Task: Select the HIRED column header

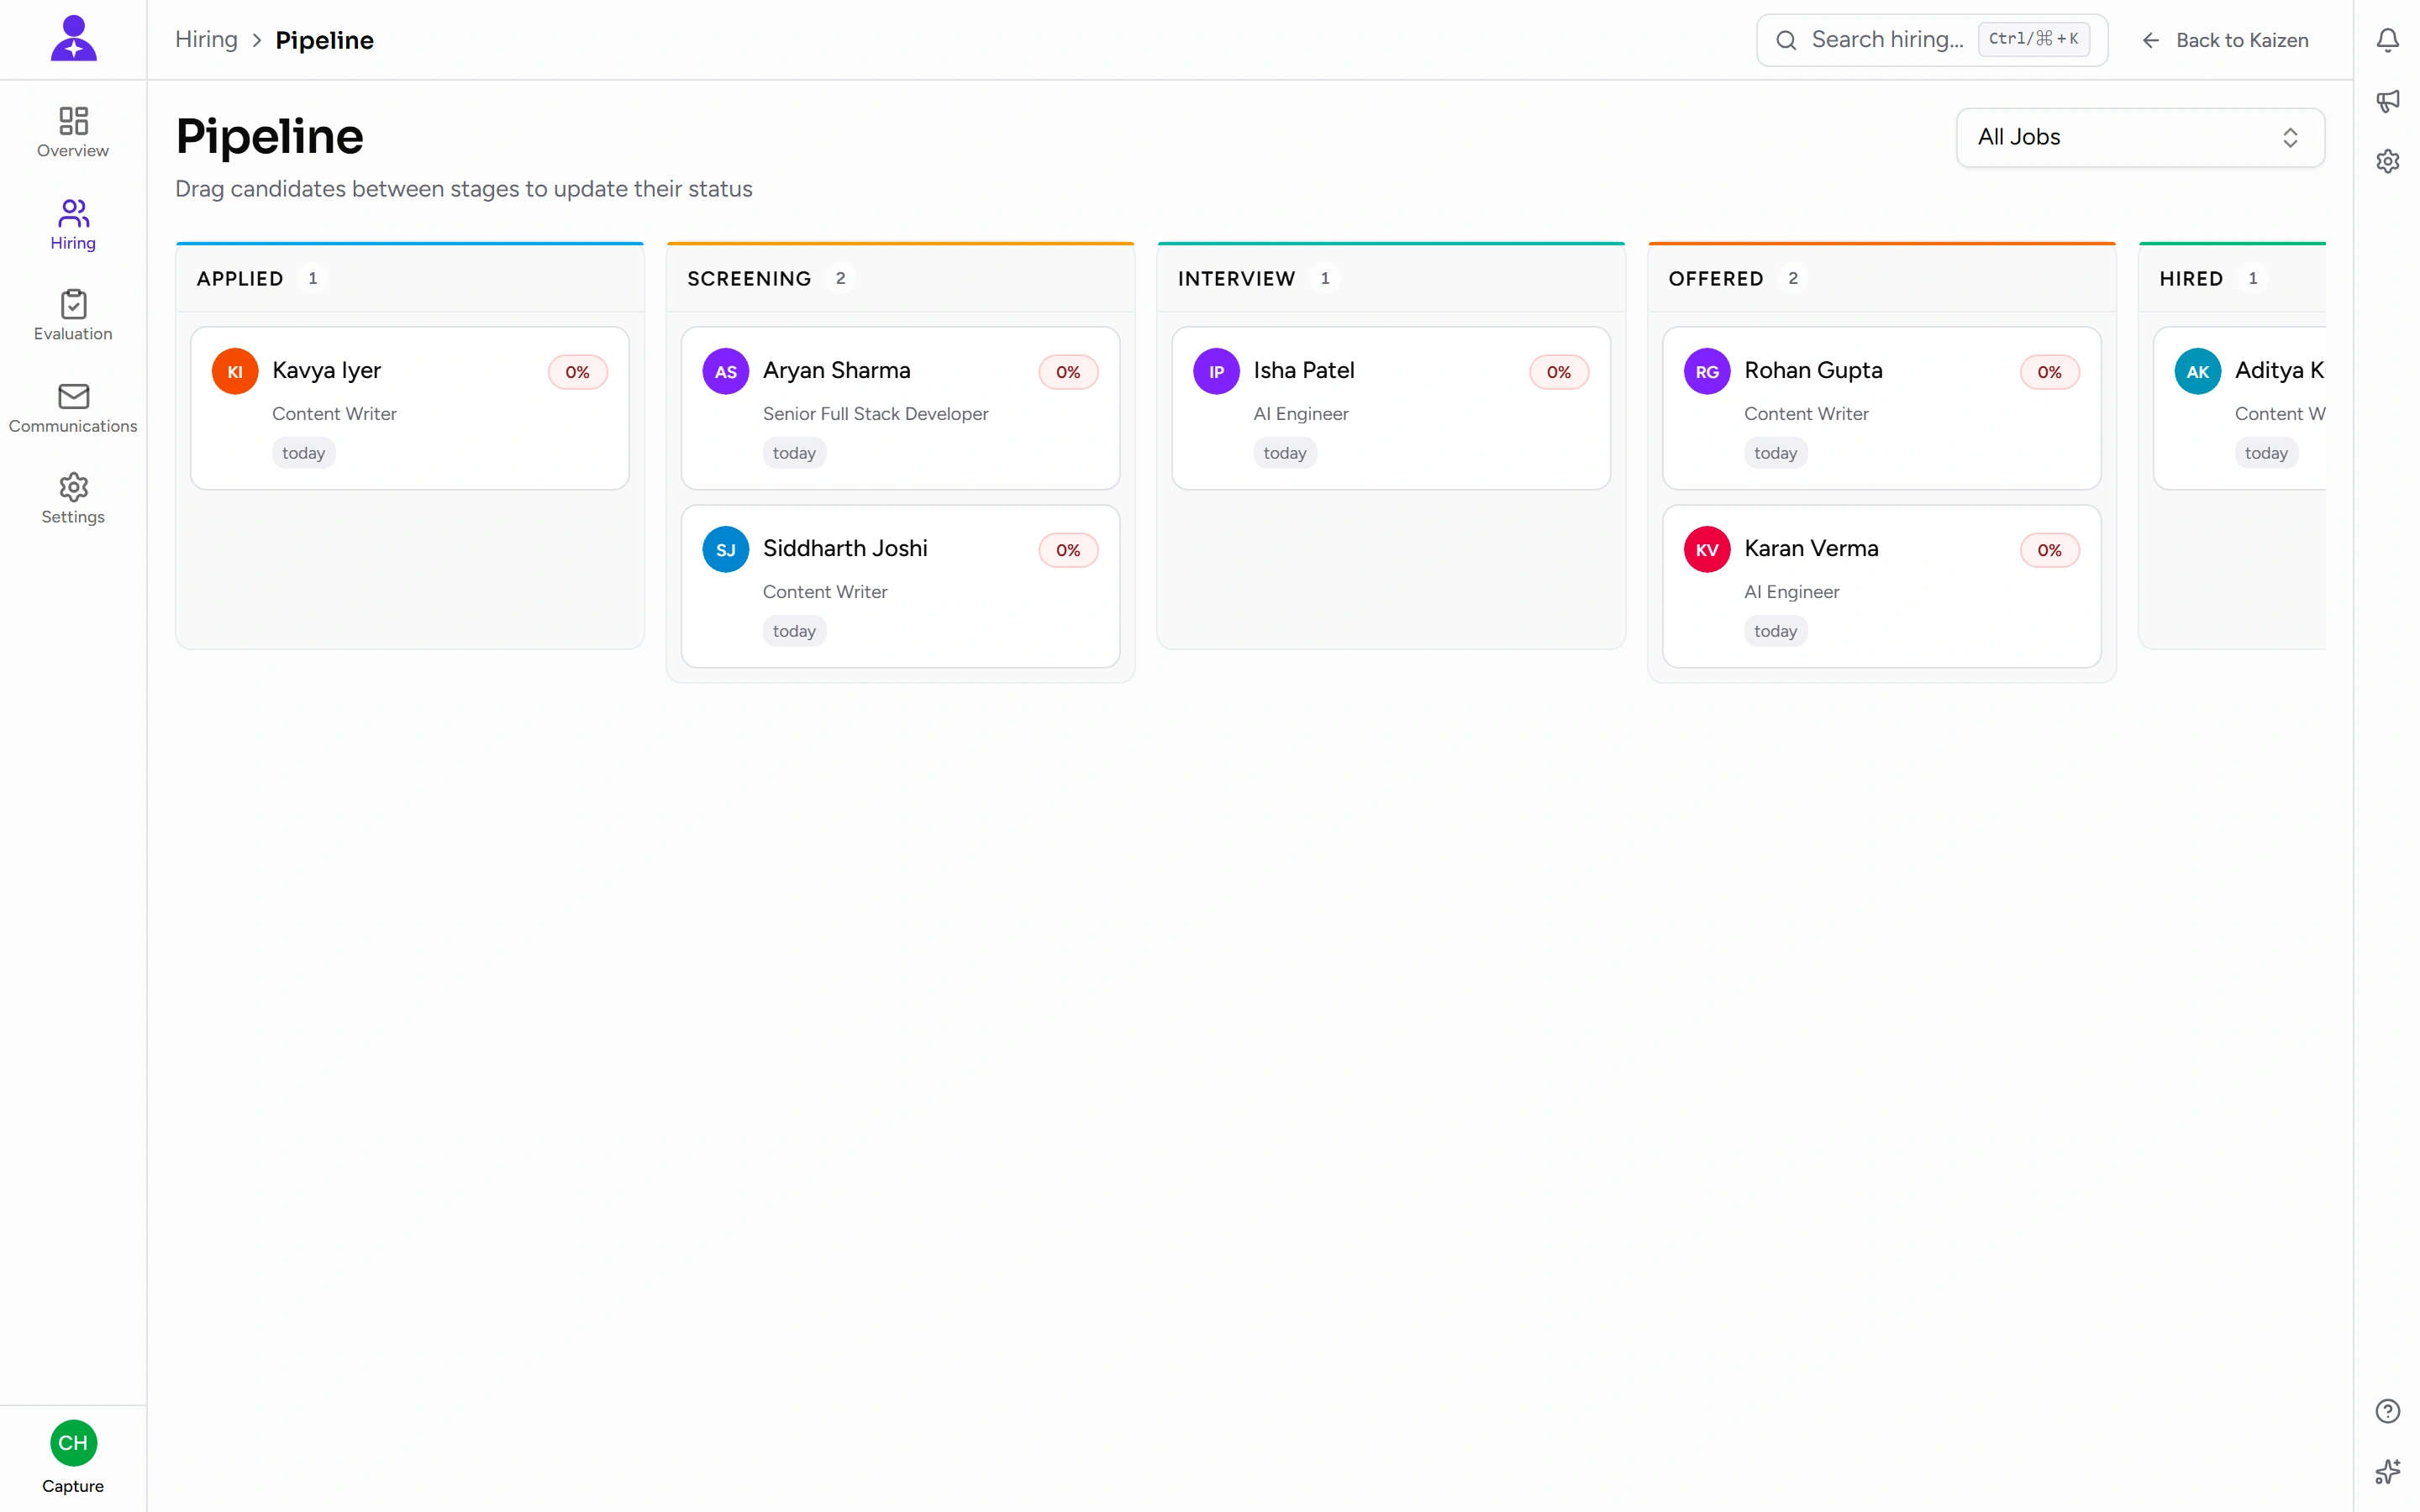Action: [x=2191, y=278]
